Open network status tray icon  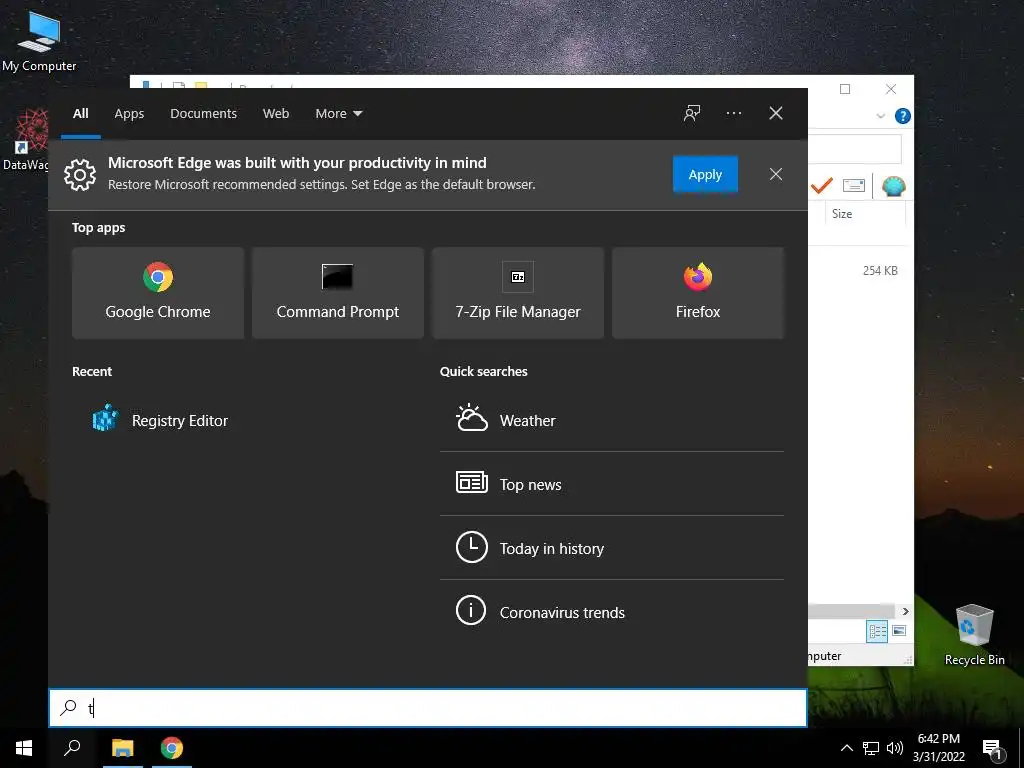tap(871, 748)
